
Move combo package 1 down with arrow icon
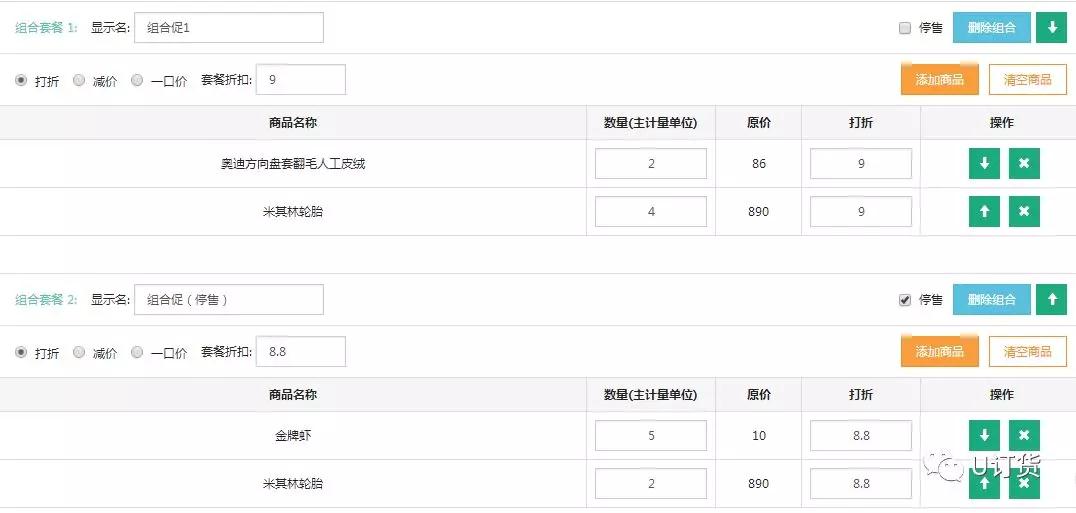click(1051, 27)
